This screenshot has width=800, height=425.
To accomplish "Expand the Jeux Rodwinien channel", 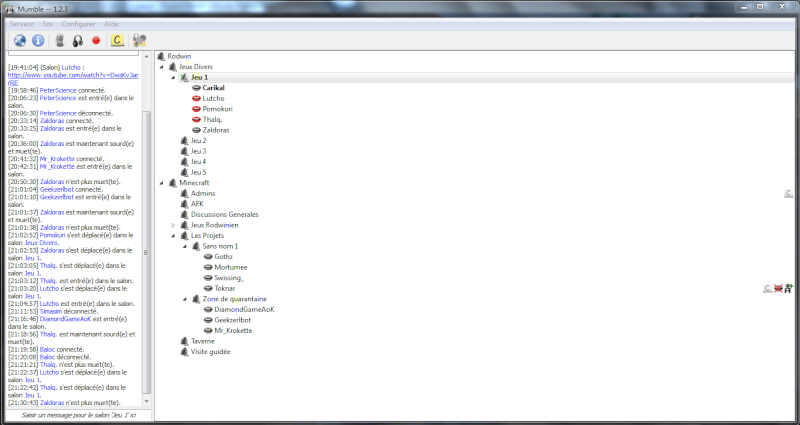I will tap(173, 225).
